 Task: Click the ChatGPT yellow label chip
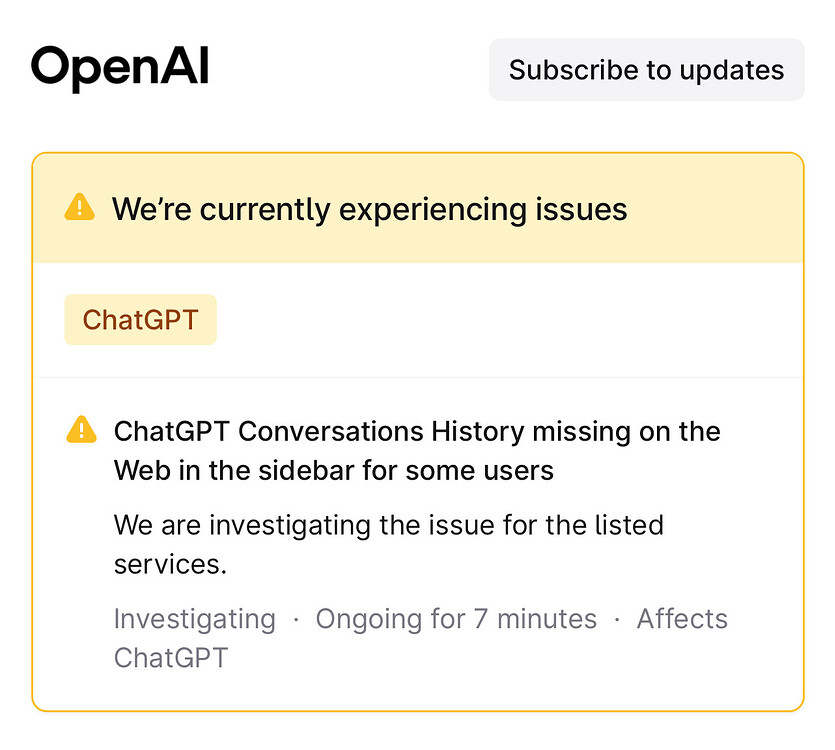[140, 319]
